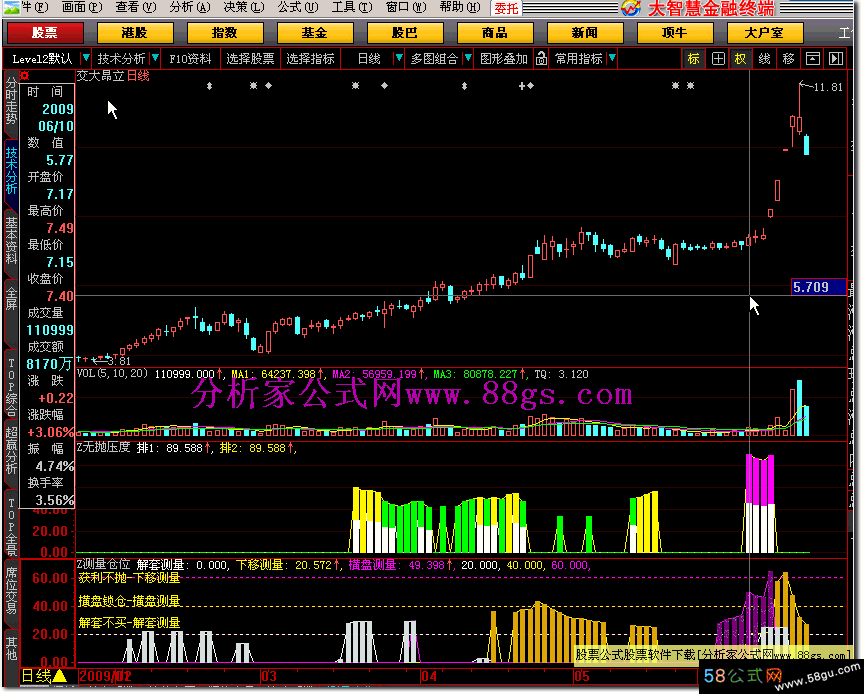Open the 窗口 menu
Image resolution: width=864 pixels, height=694 pixels.
click(x=406, y=7)
